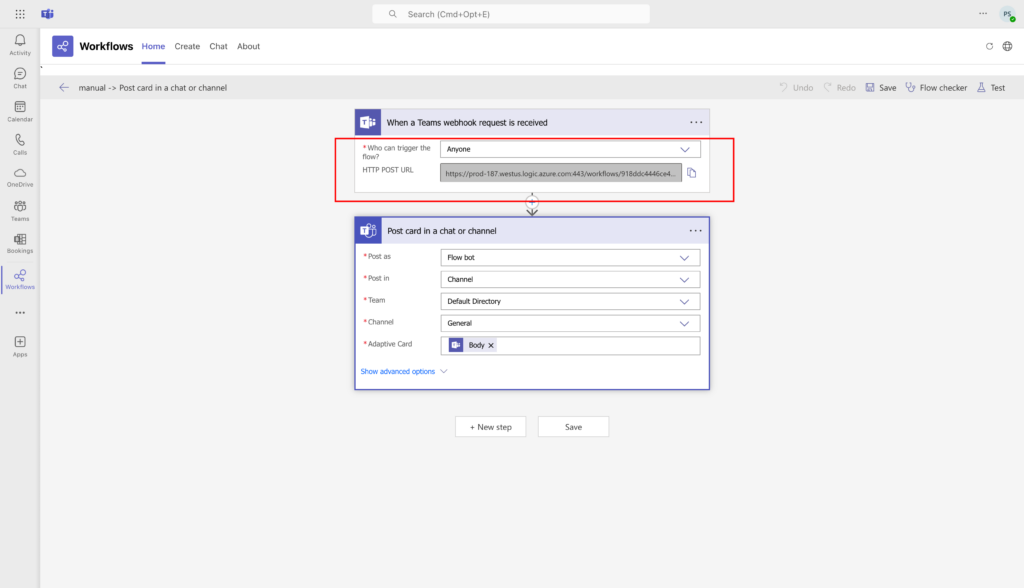
Task: Copy the HTTP POST URL using the copy icon
Action: (x=691, y=172)
